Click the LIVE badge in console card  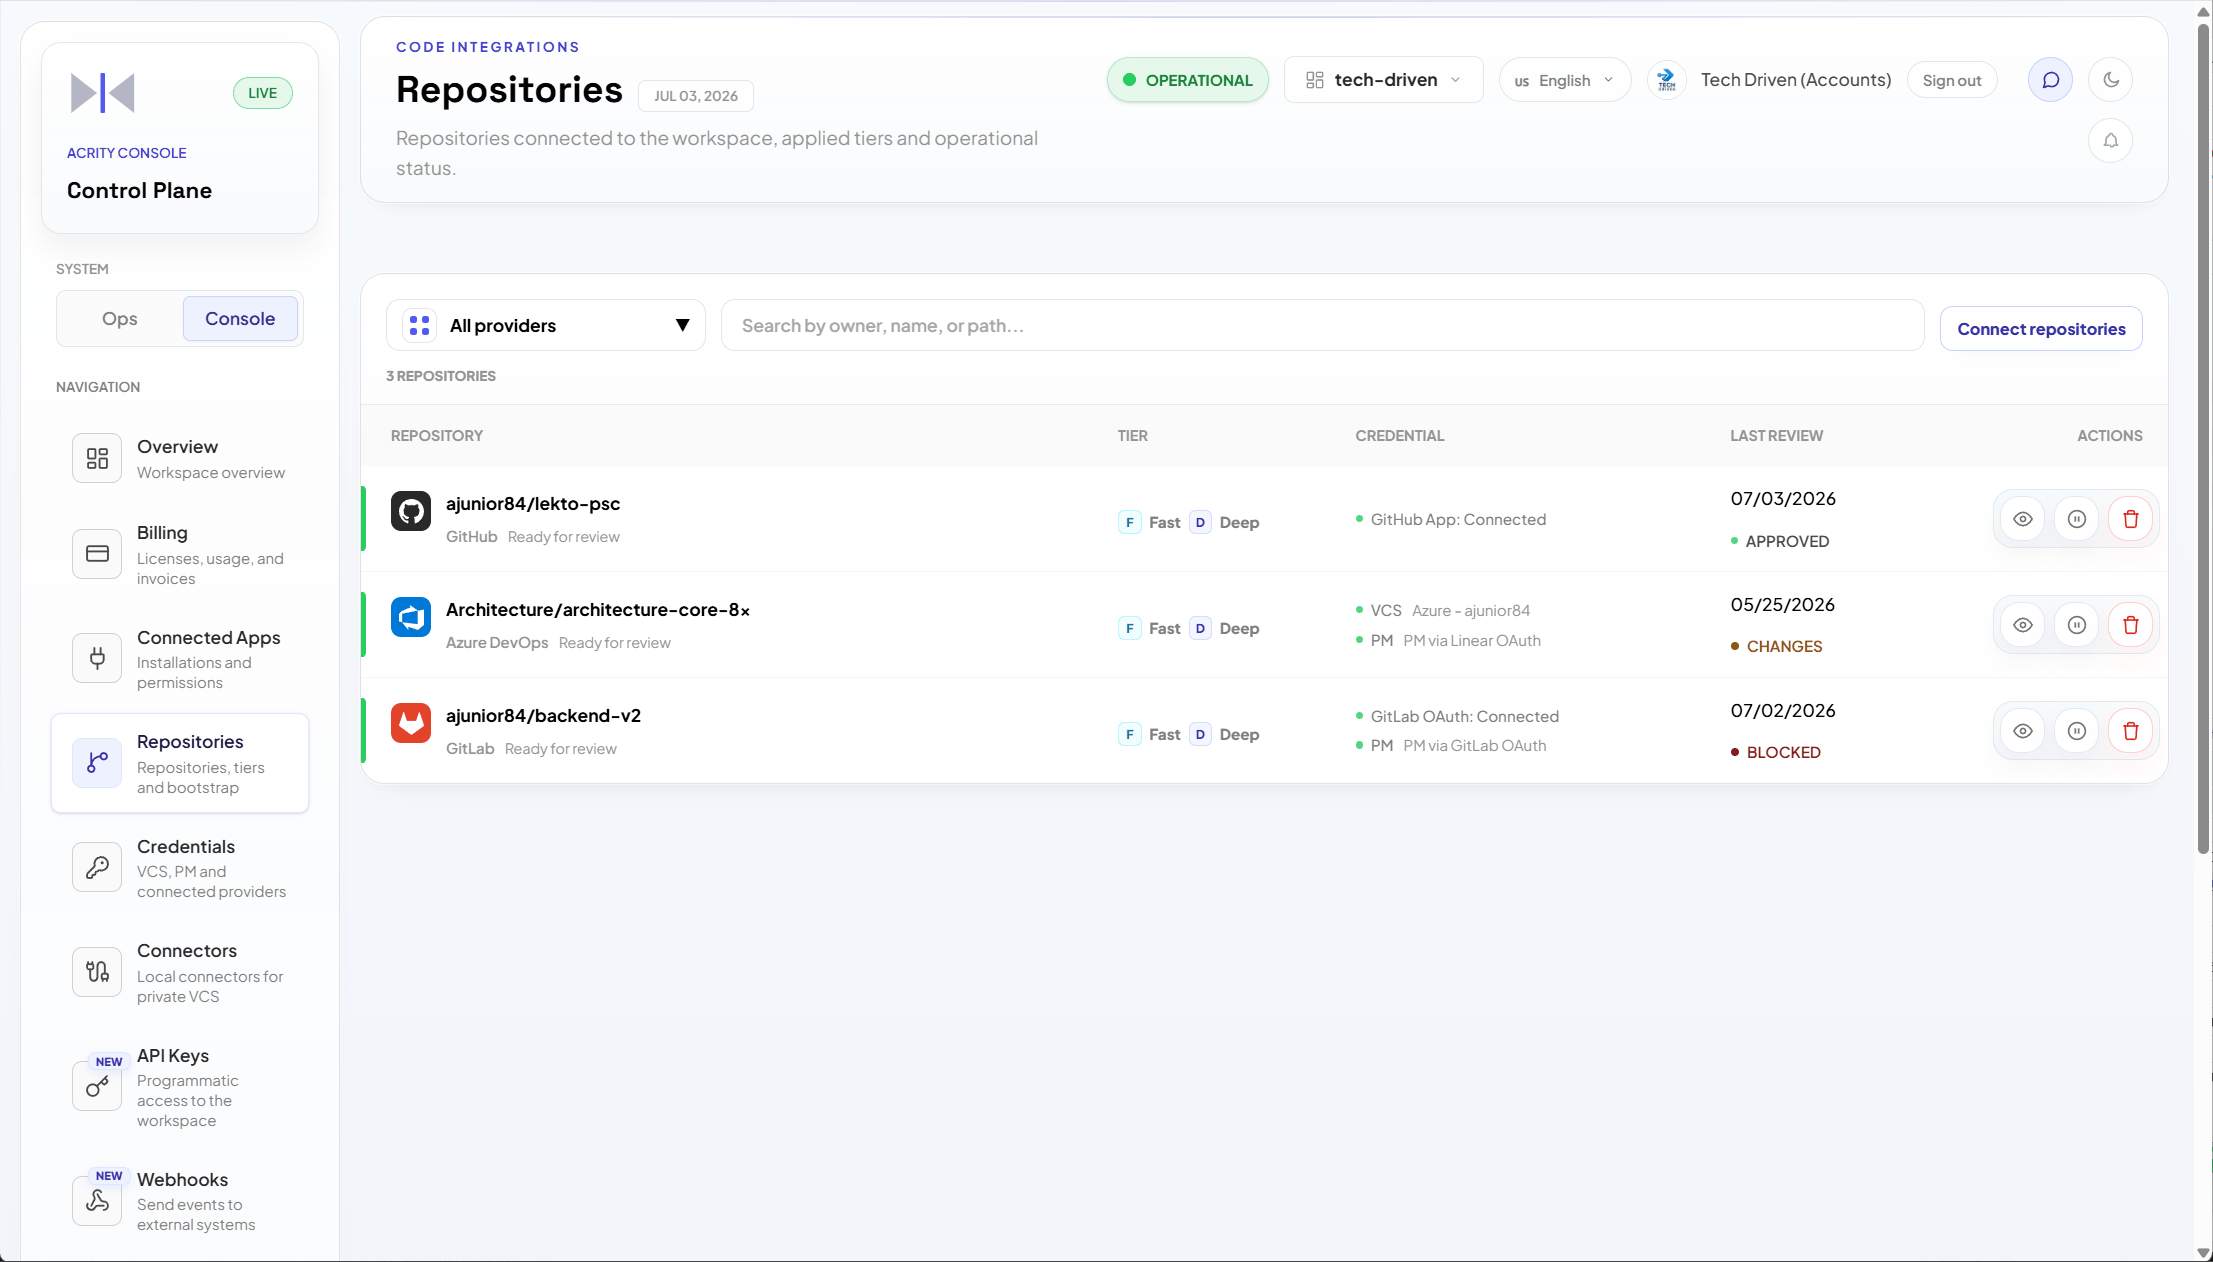point(262,93)
